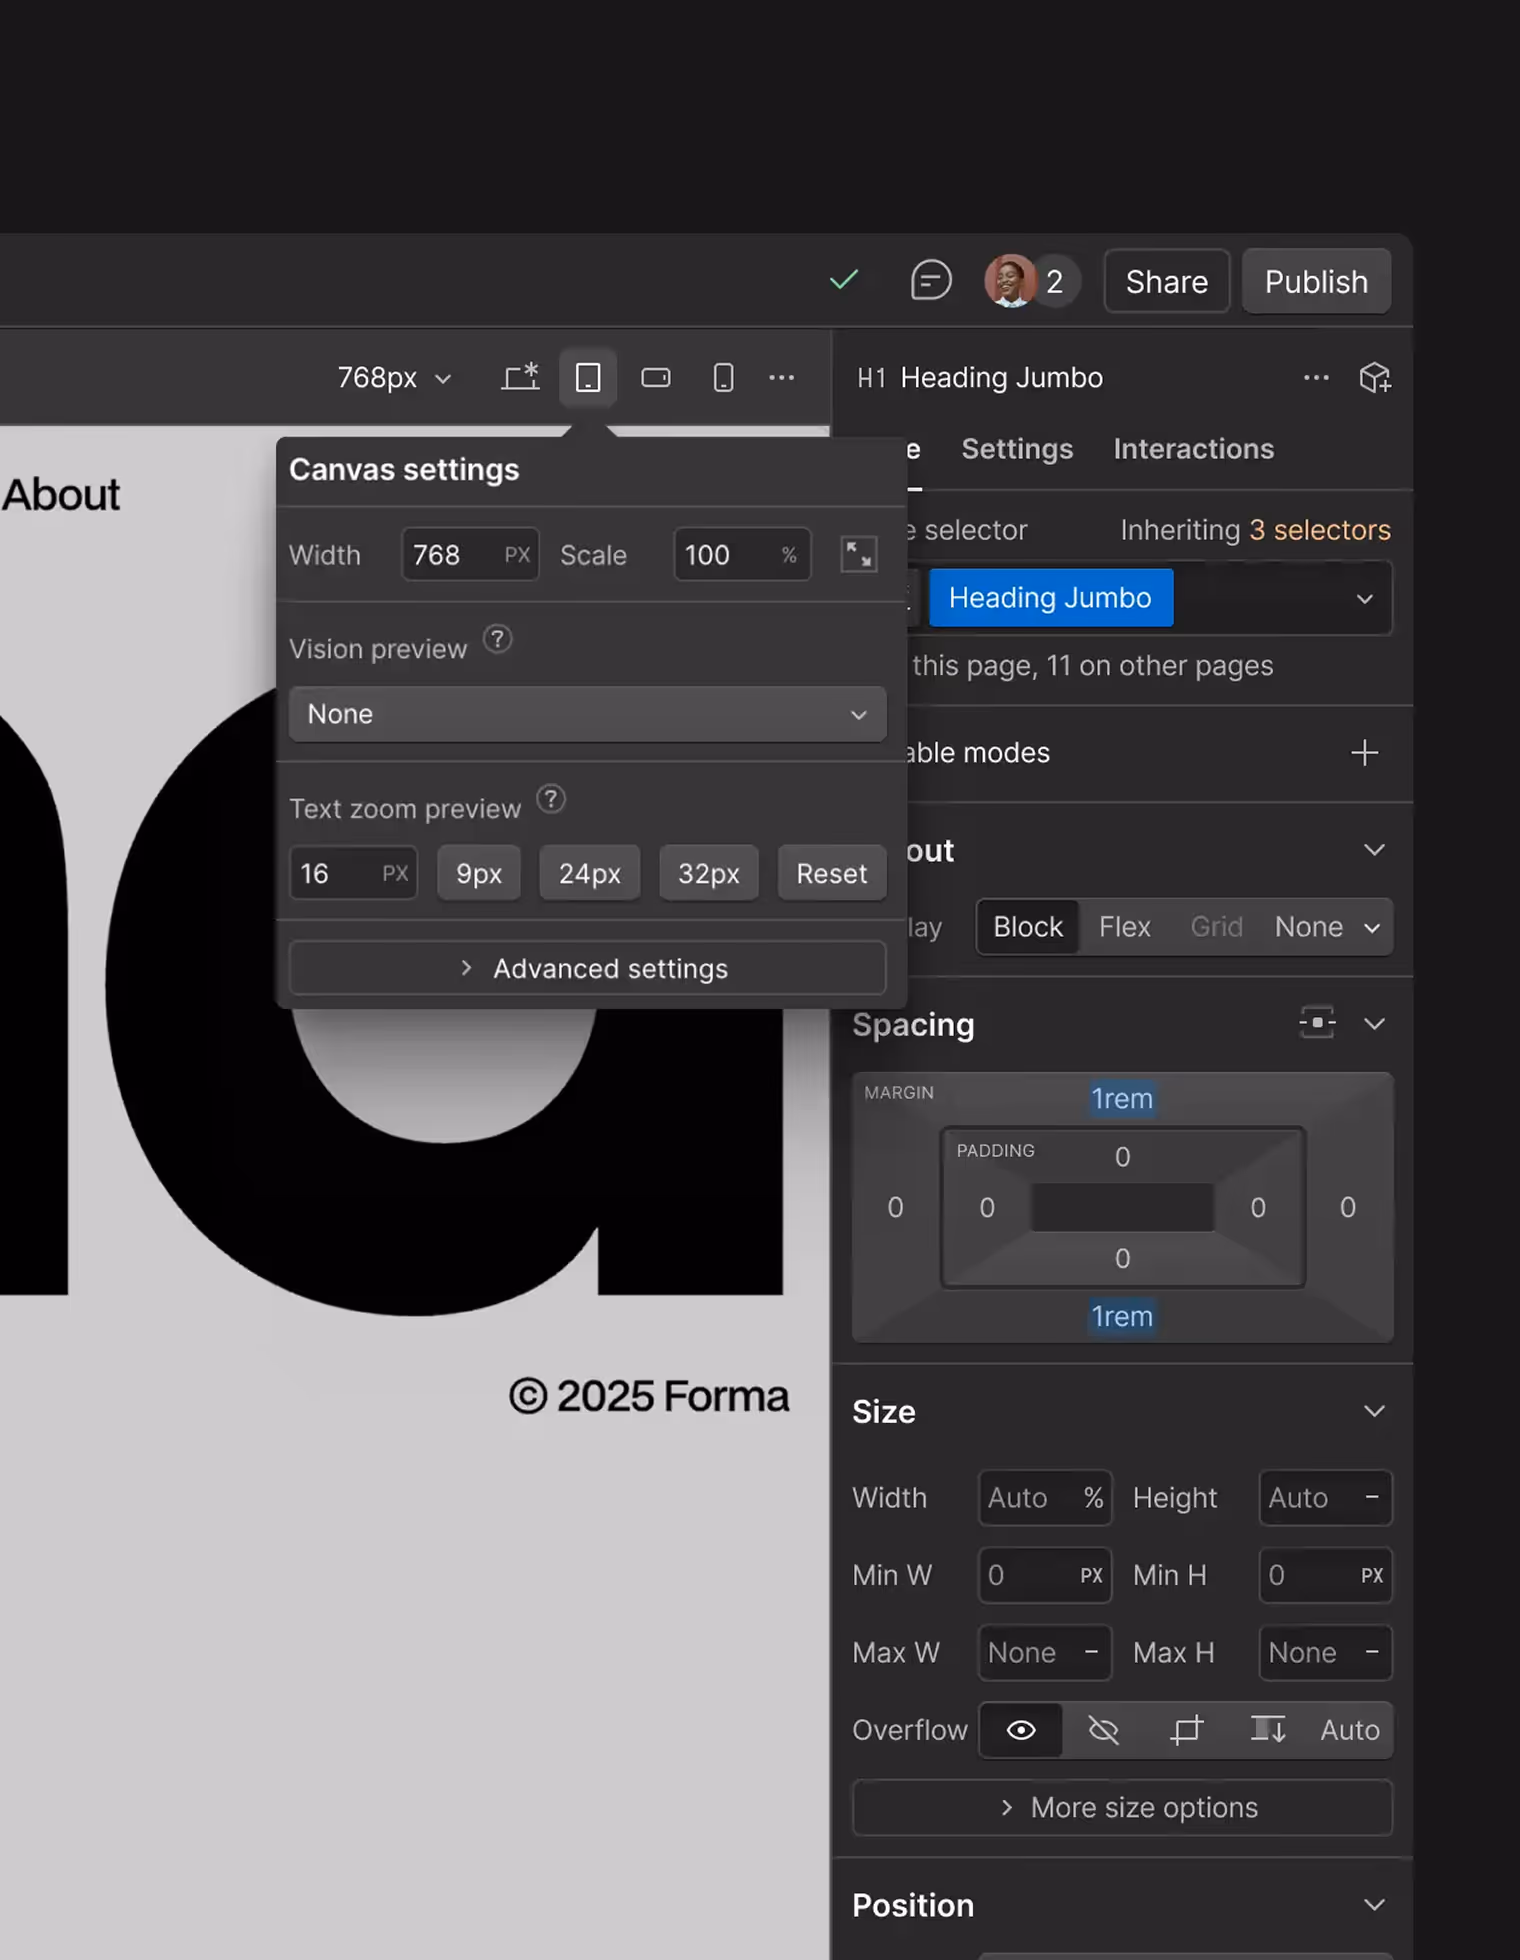Image resolution: width=1520 pixels, height=1960 pixels.
Task: Select the tablet breakpoint icon
Action: (588, 377)
